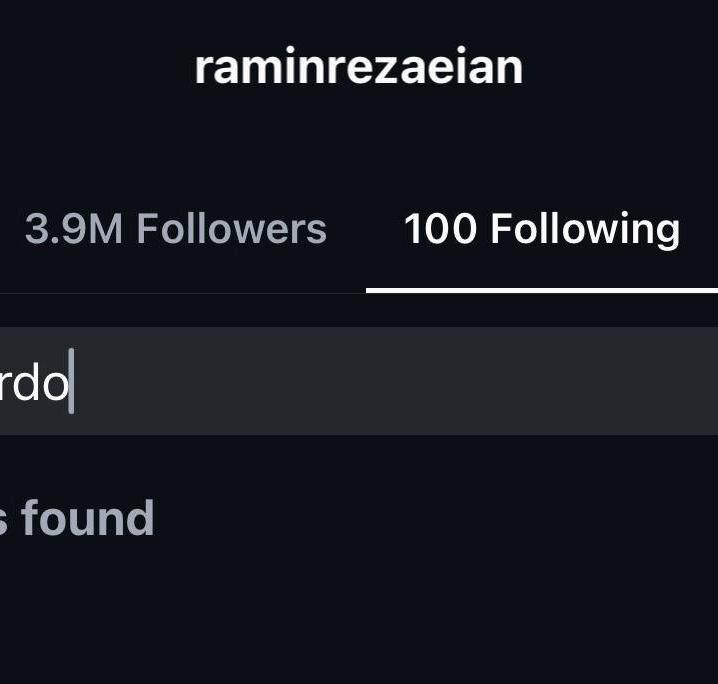
Task: Place cursor after "rdo" in search box
Action: click(71, 383)
